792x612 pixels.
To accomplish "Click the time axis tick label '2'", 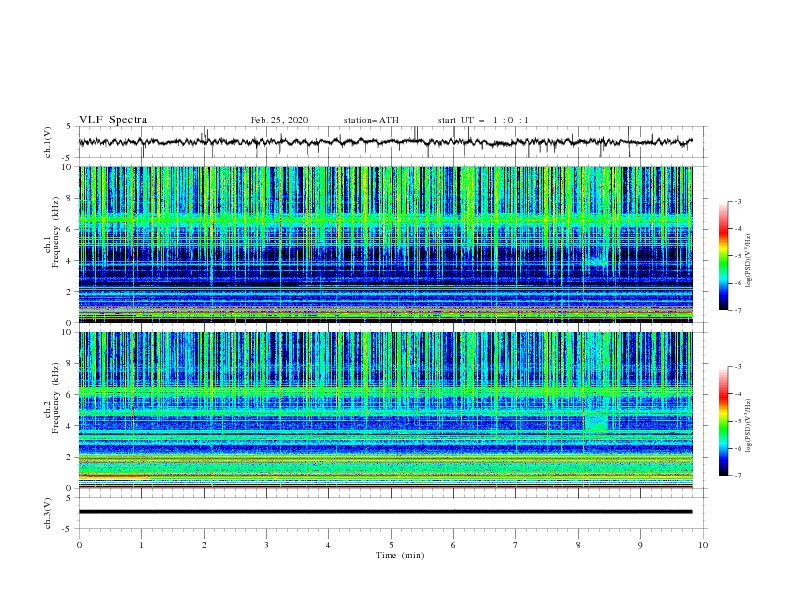I will (x=204, y=545).
